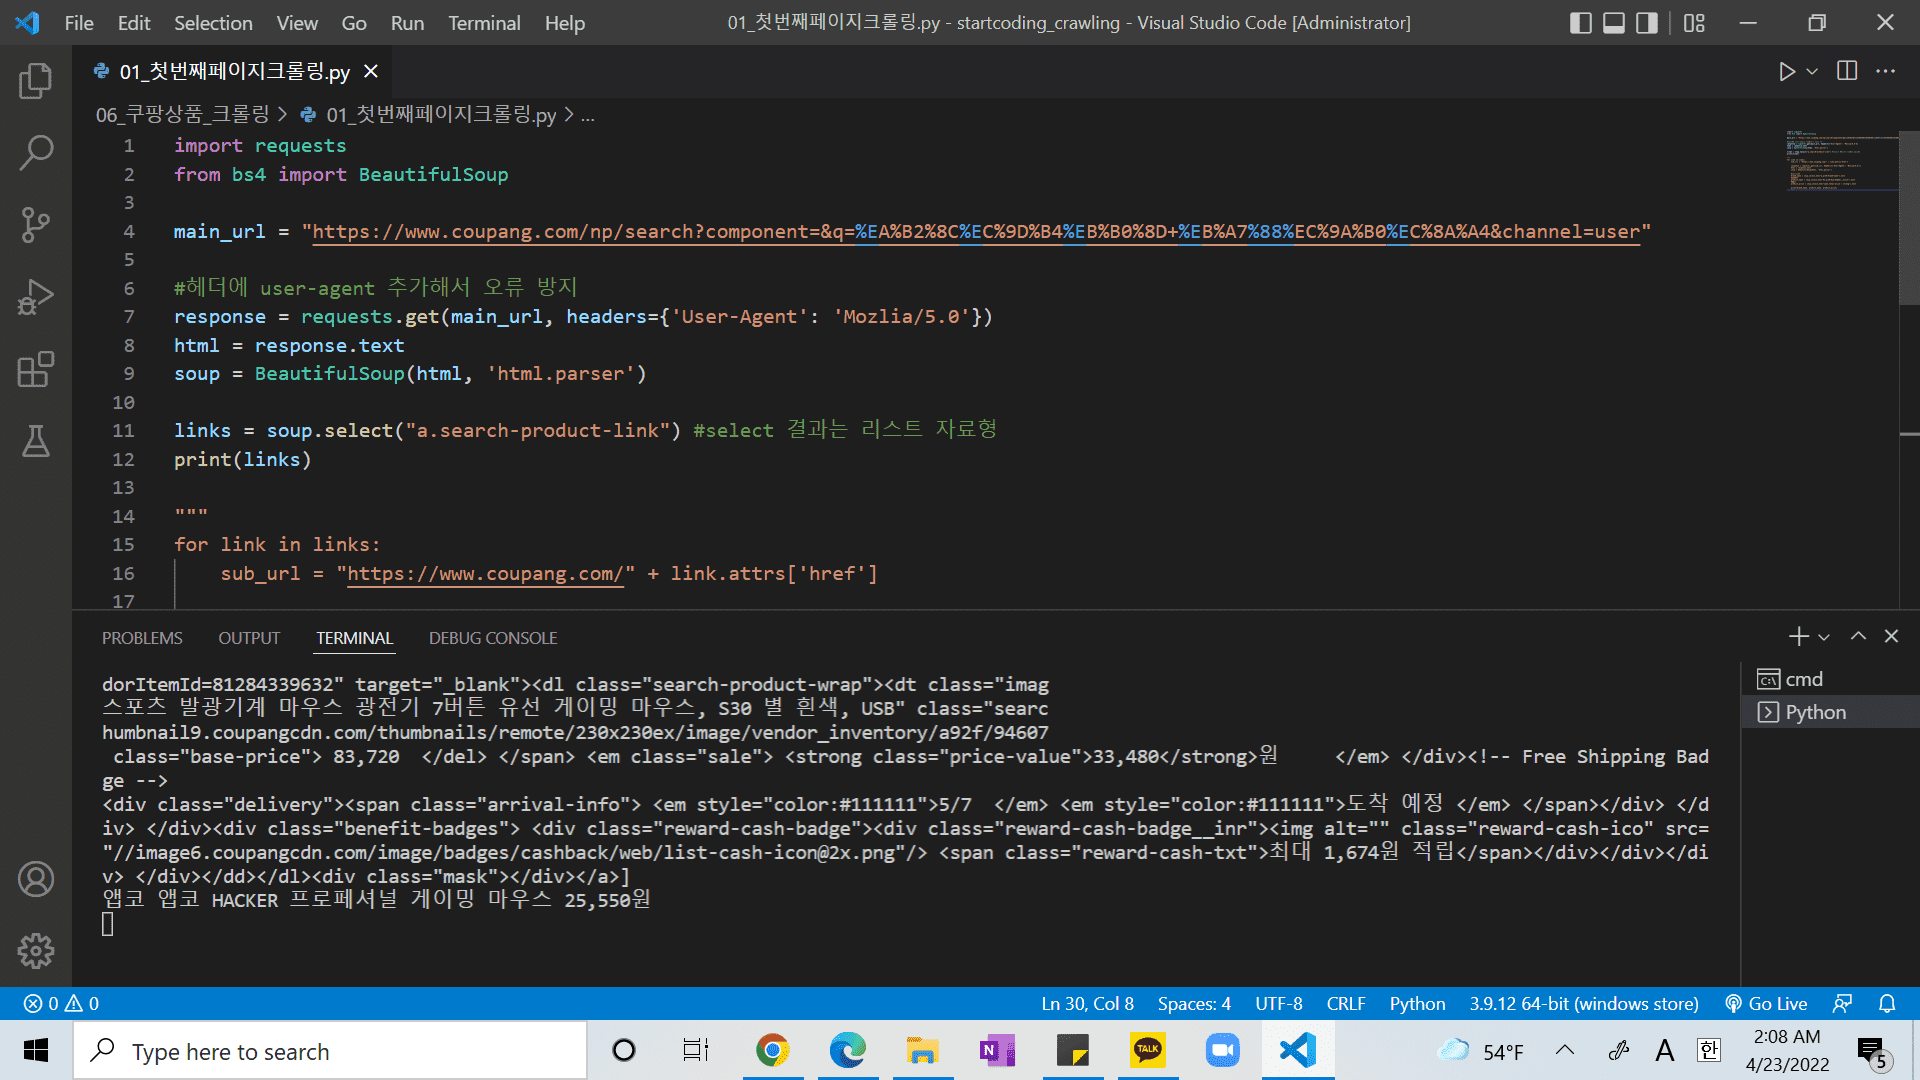
Task: Click Type here to search box
Action: [x=330, y=1051]
